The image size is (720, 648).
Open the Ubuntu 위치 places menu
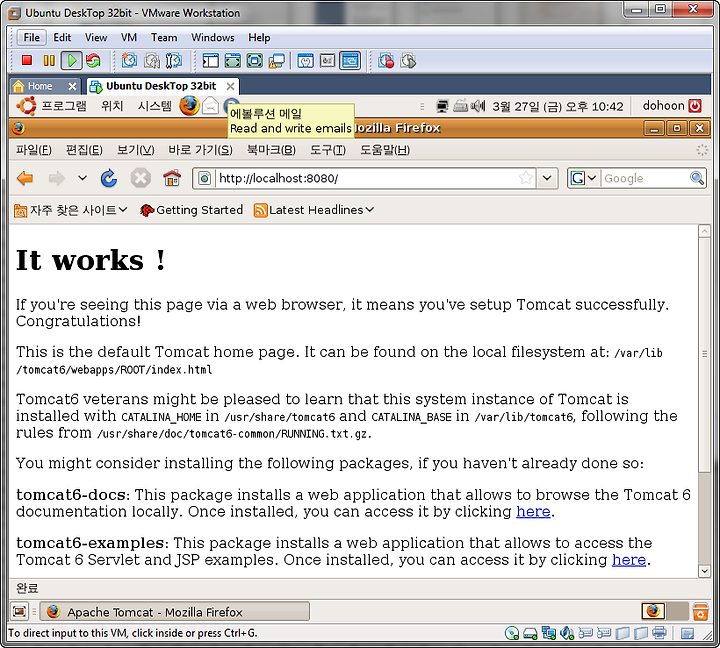[112, 106]
